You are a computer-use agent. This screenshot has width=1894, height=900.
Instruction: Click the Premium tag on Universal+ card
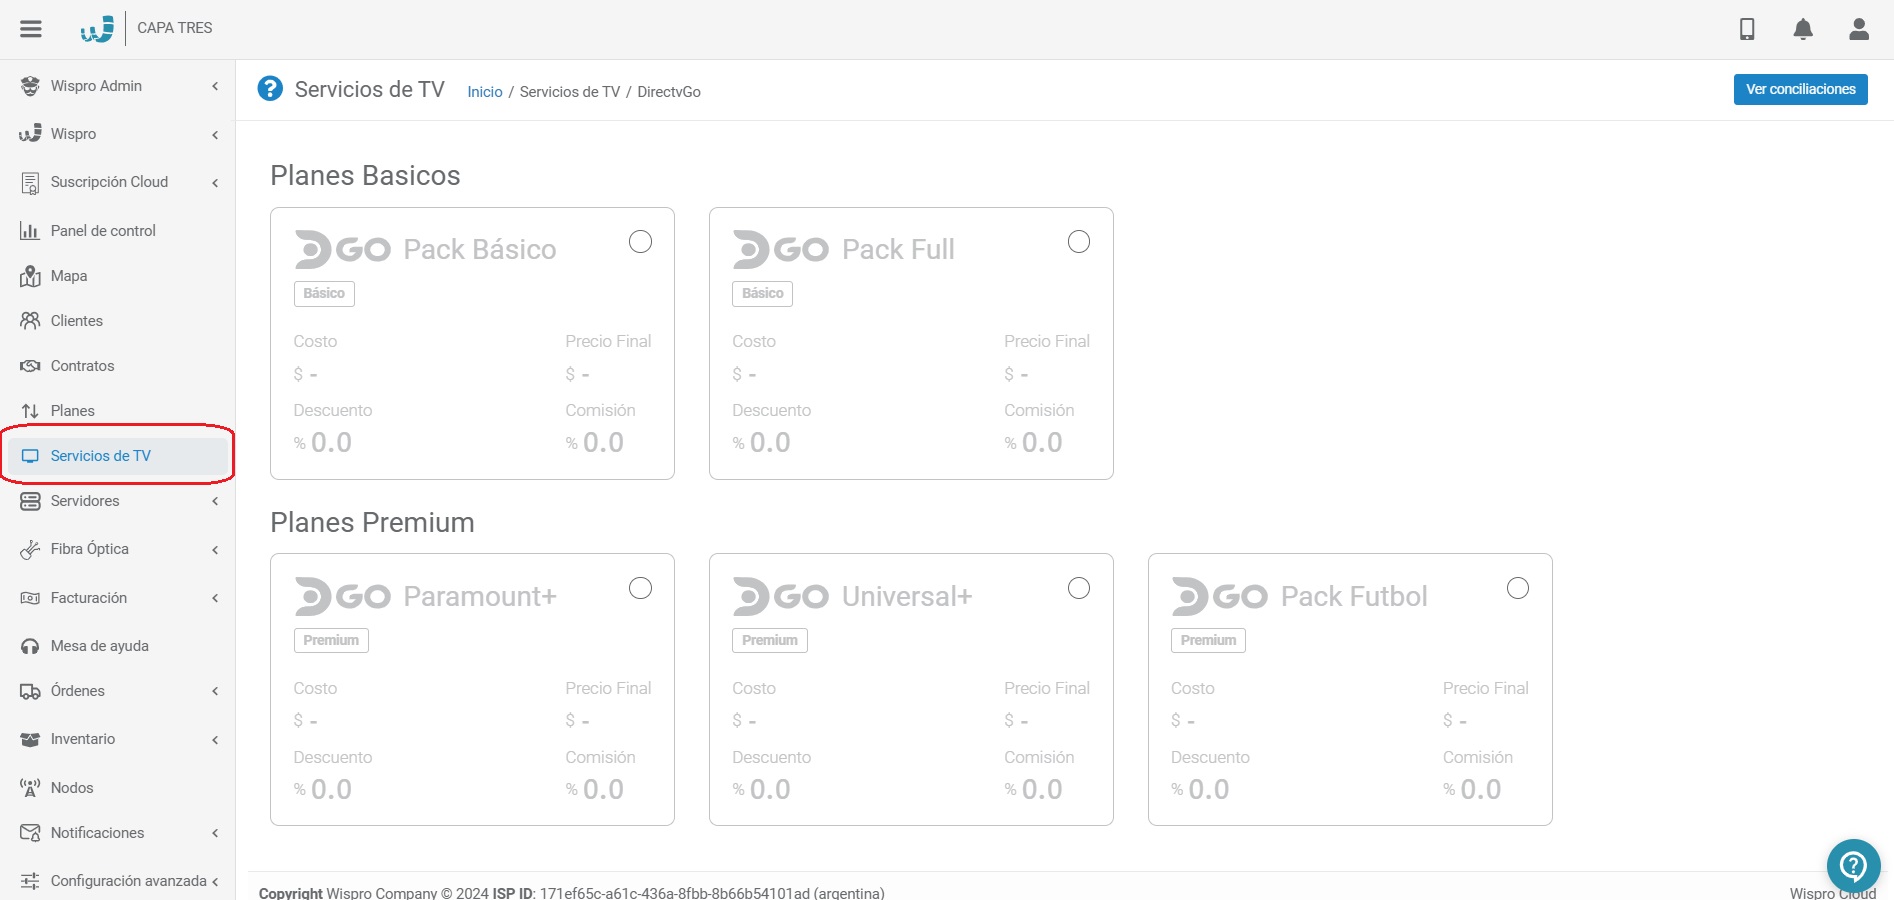(770, 641)
